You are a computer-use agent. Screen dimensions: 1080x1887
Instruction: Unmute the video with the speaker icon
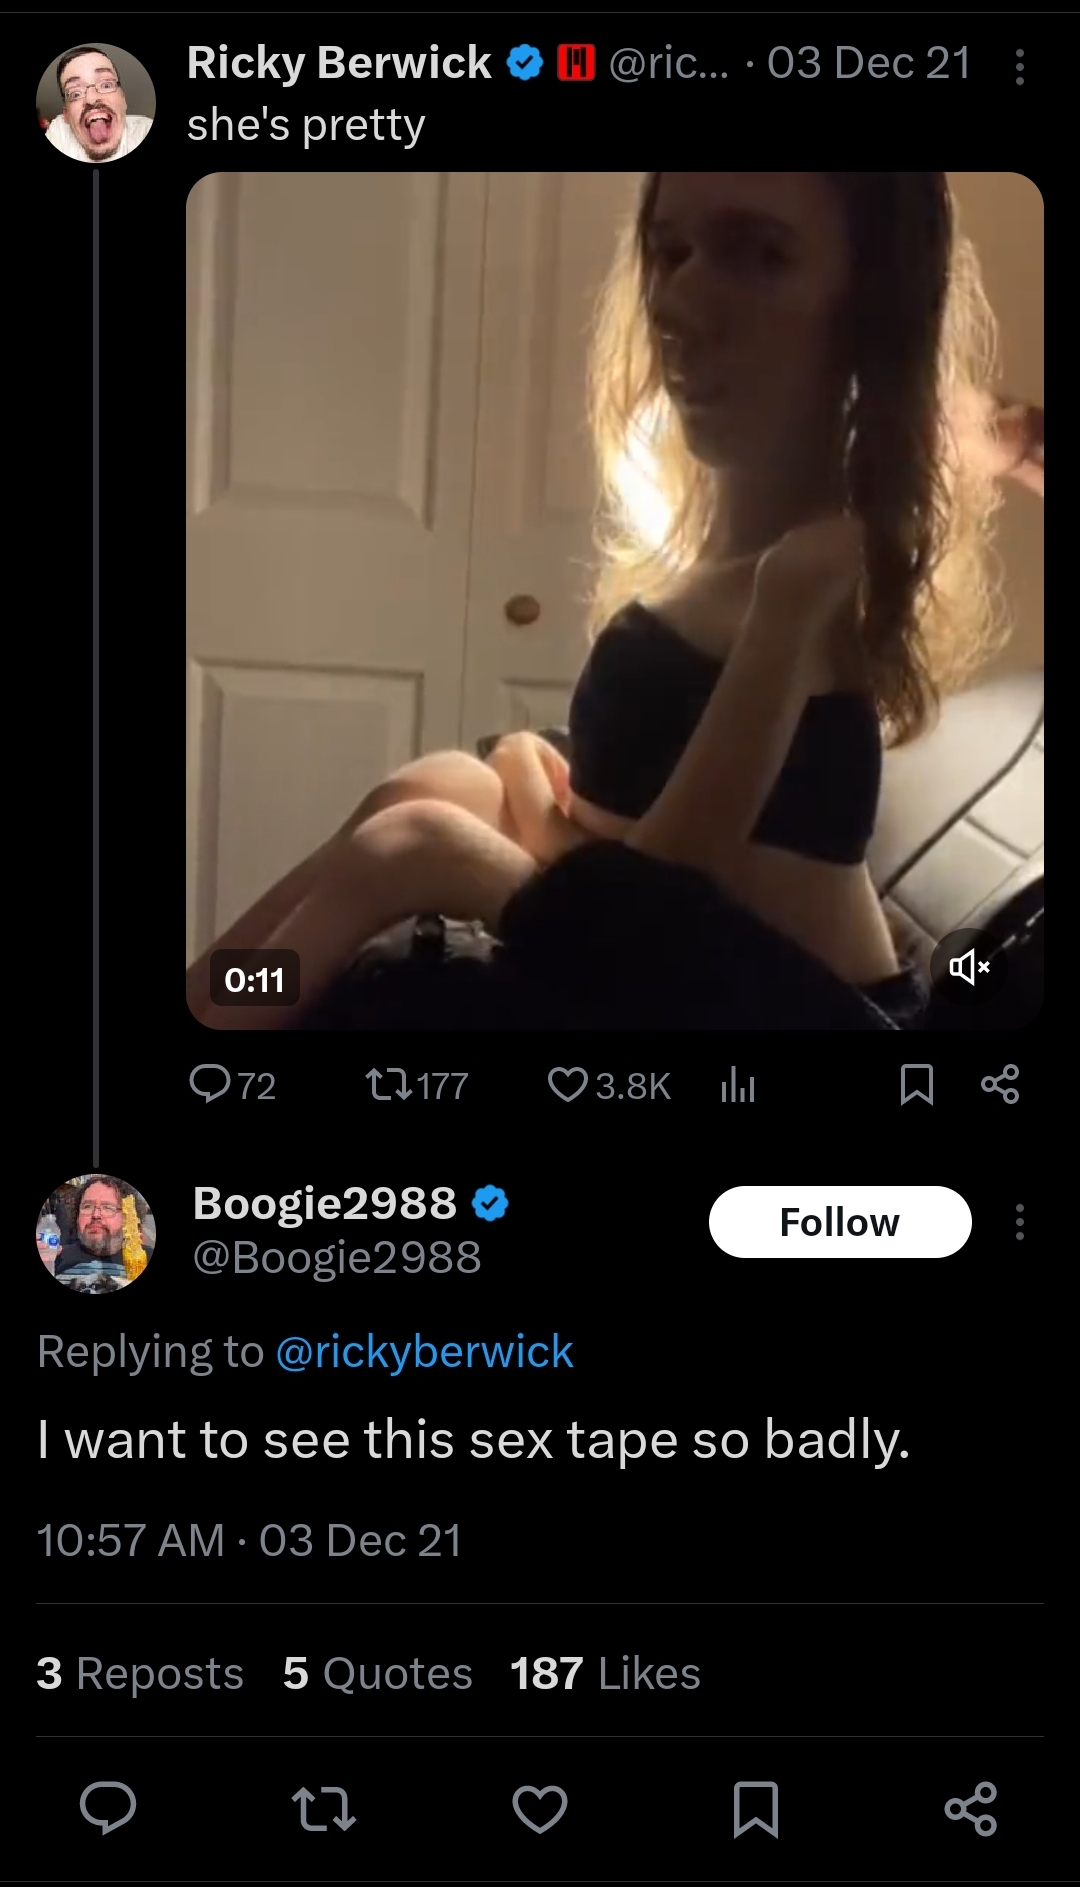coord(969,966)
